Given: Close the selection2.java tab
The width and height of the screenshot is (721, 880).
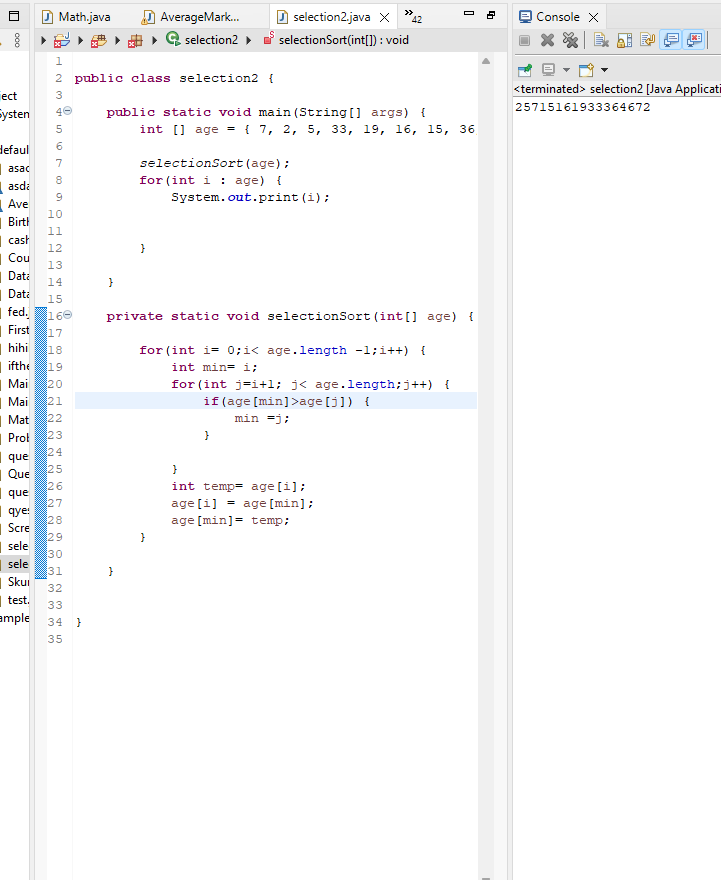Looking at the screenshot, I should 384,17.
